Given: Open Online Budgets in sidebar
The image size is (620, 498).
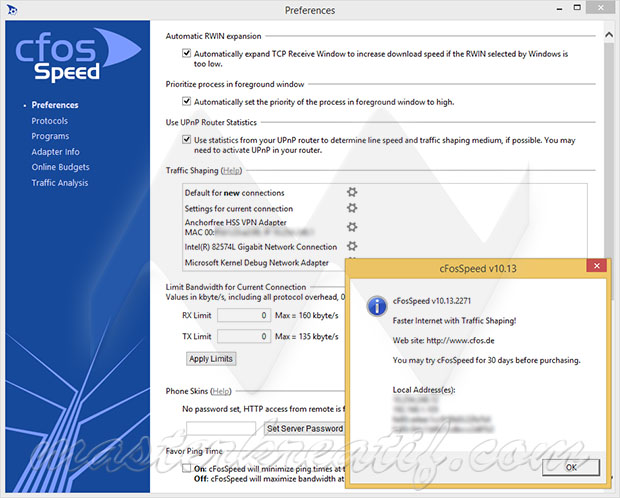Looking at the screenshot, I should [x=60, y=167].
